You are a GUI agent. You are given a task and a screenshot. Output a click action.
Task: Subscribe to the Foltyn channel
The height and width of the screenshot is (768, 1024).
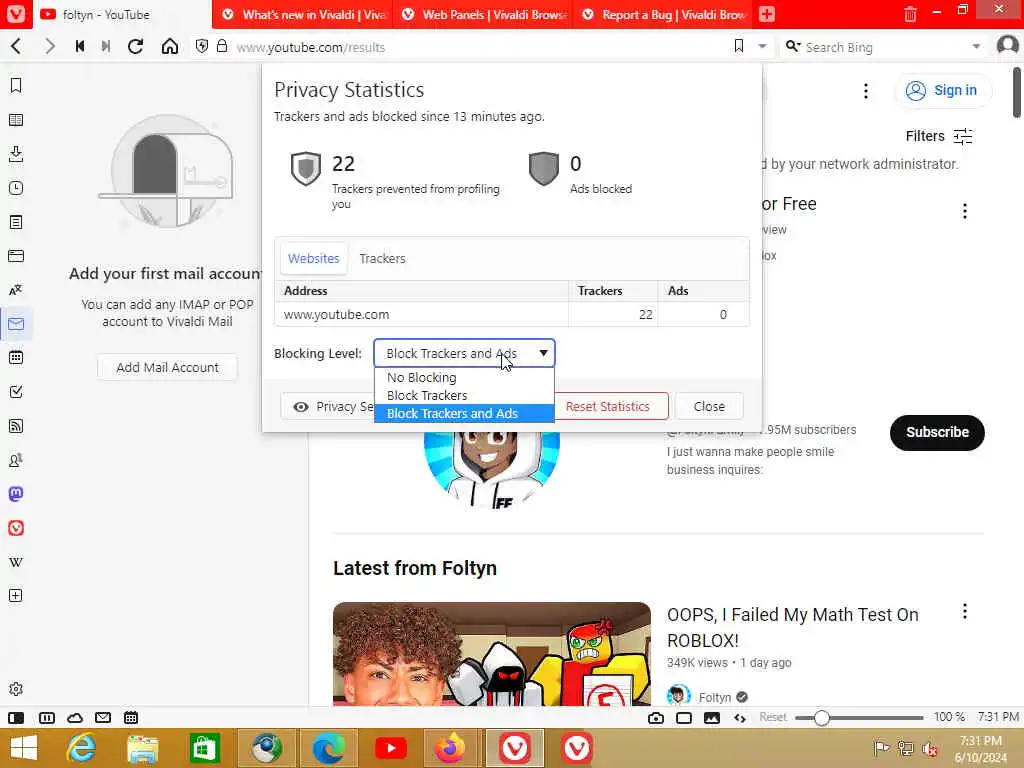coord(937,432)
